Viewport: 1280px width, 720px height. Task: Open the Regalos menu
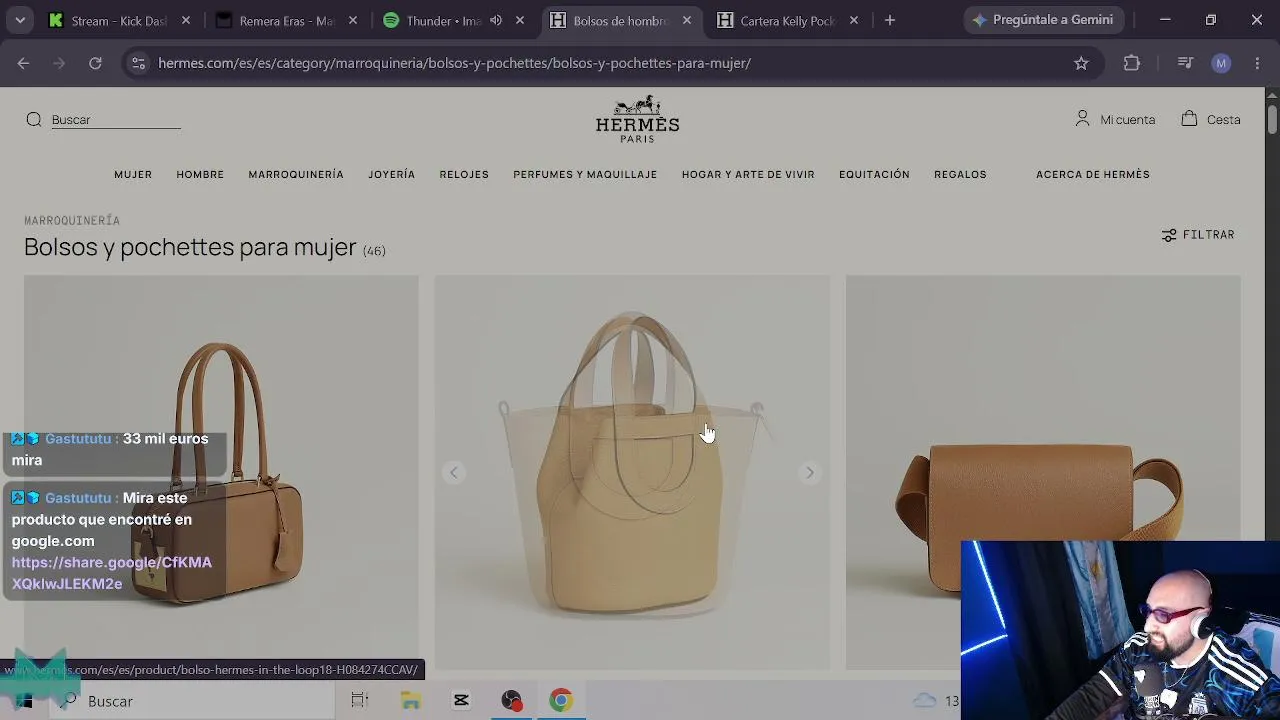(960, 174)
